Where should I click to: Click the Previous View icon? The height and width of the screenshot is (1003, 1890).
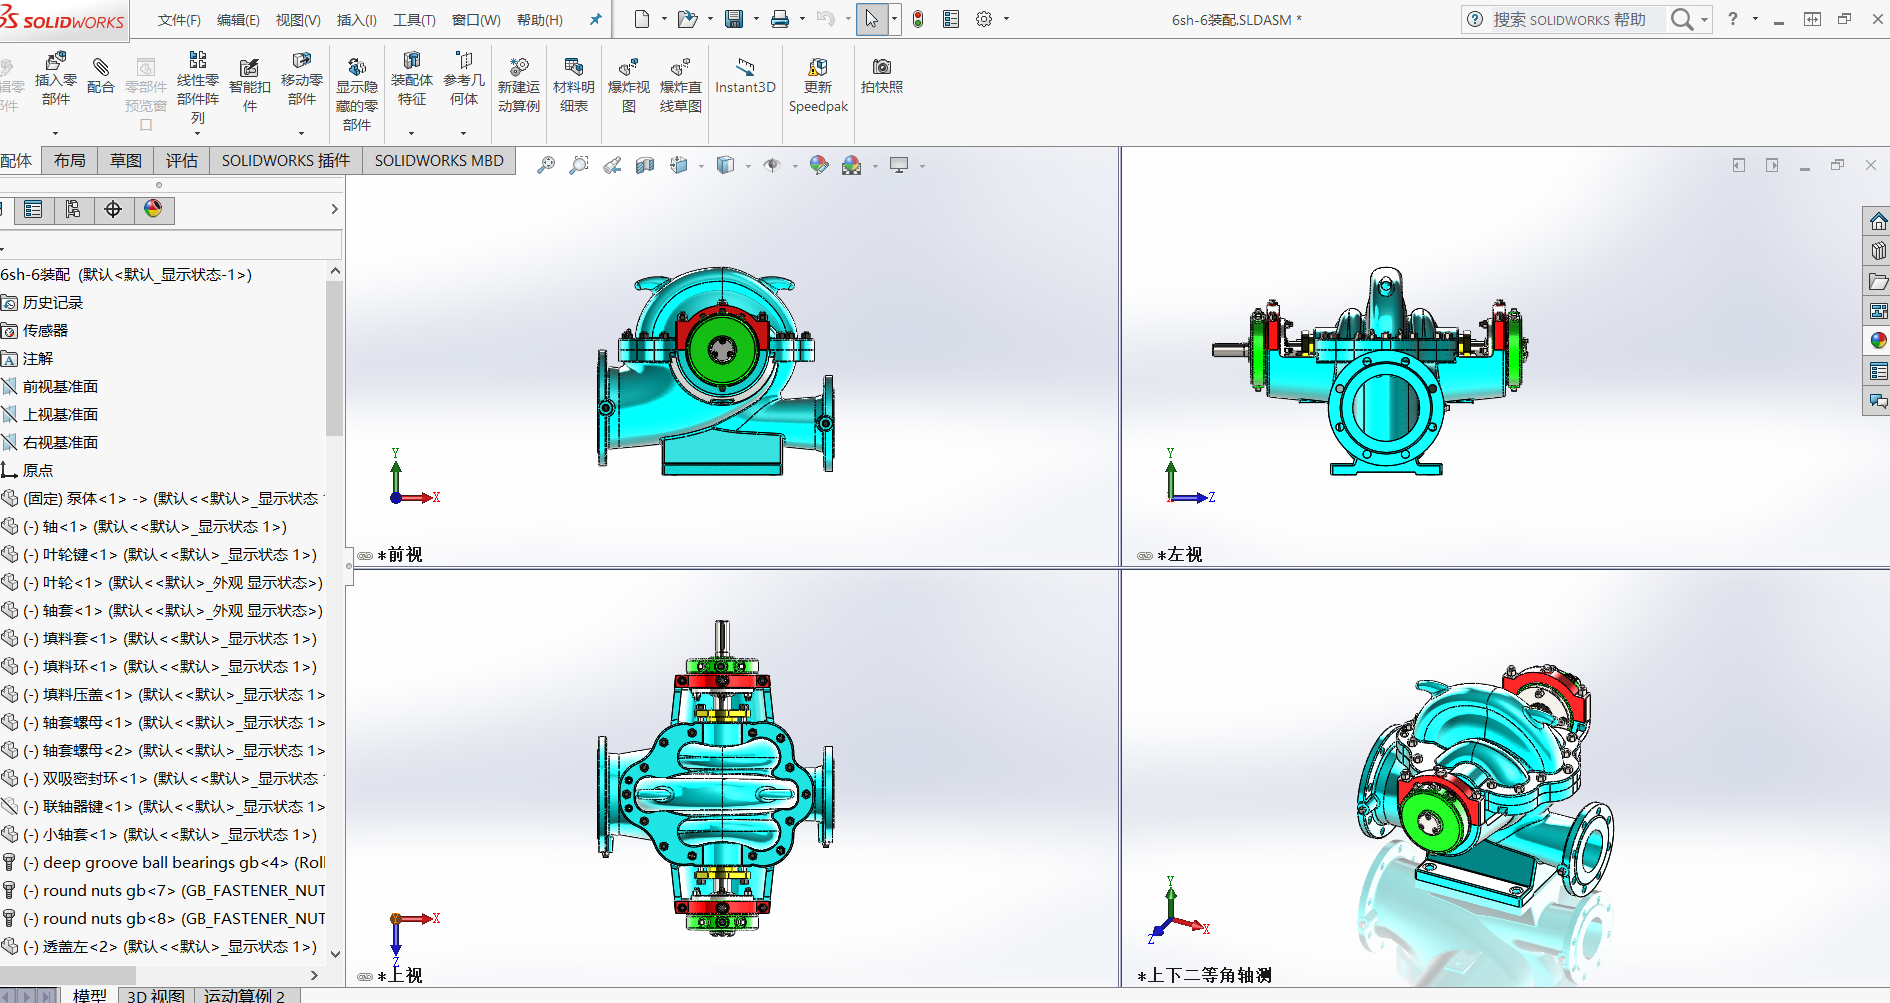[612, 165]
